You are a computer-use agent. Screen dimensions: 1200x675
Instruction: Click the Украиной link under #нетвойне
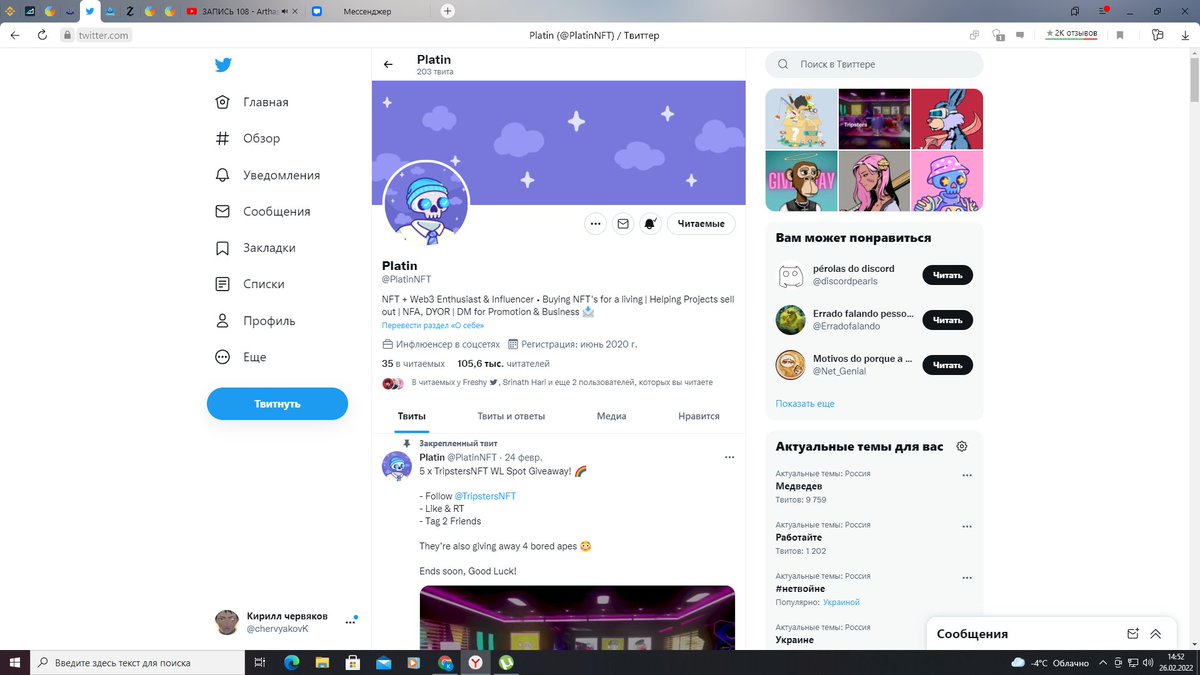[x=841, y=603]
